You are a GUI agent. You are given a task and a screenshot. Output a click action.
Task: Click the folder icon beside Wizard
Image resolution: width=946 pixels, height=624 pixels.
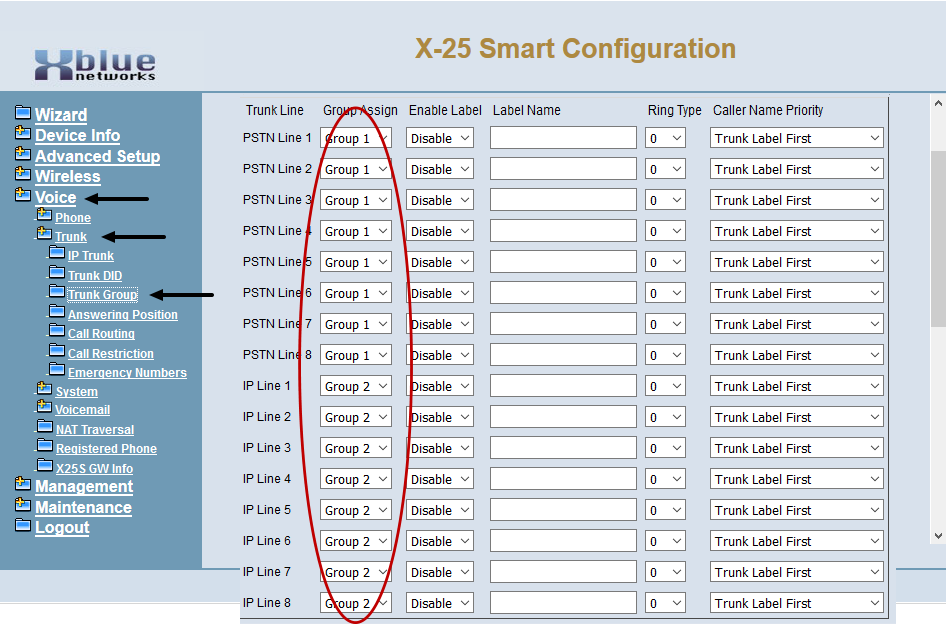[x=23, y=112]
